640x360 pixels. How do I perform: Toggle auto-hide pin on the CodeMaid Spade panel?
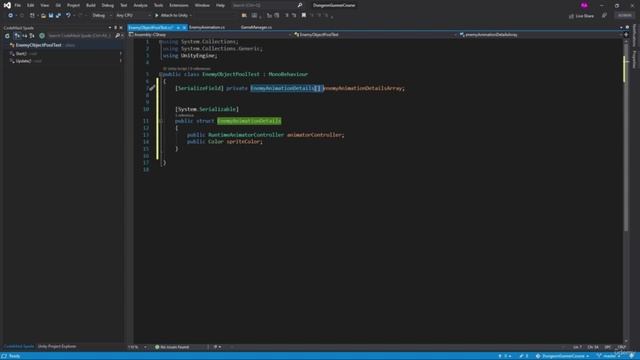[x=116, y=28]
